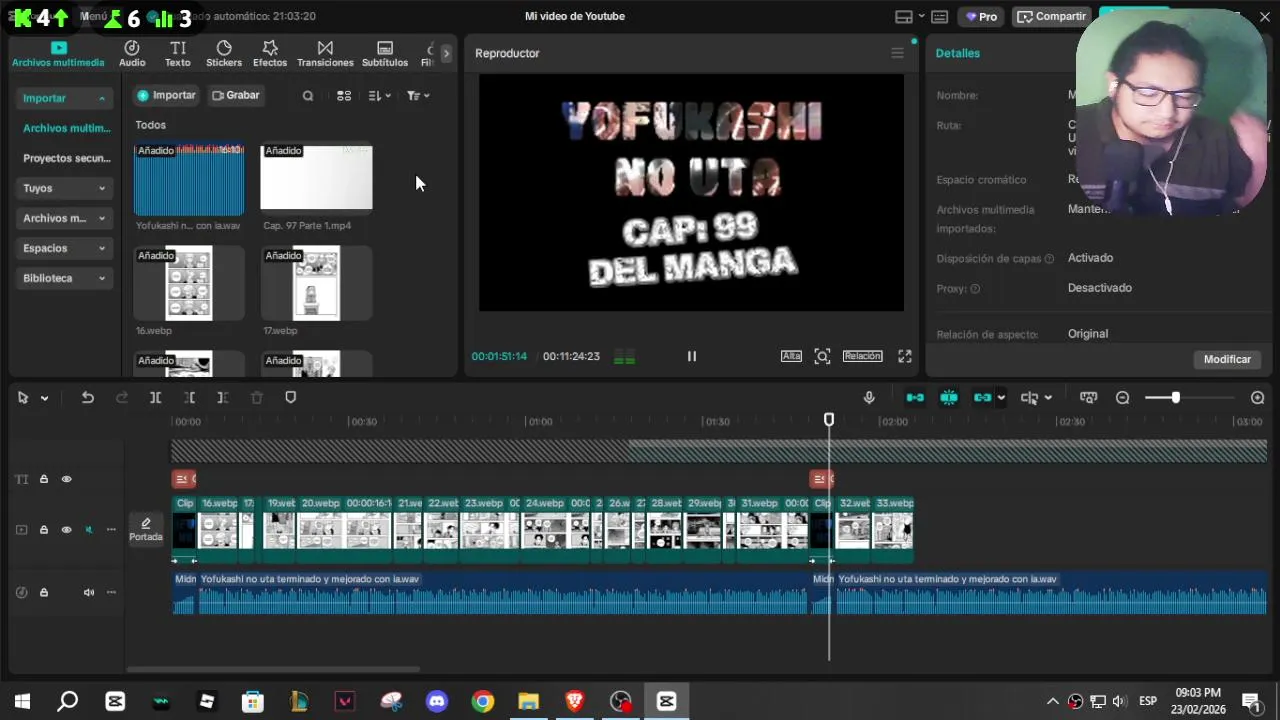Click the undo arrow in timeline toolbar
This screenshot has height=720, width=1280.
pos(88,398)
